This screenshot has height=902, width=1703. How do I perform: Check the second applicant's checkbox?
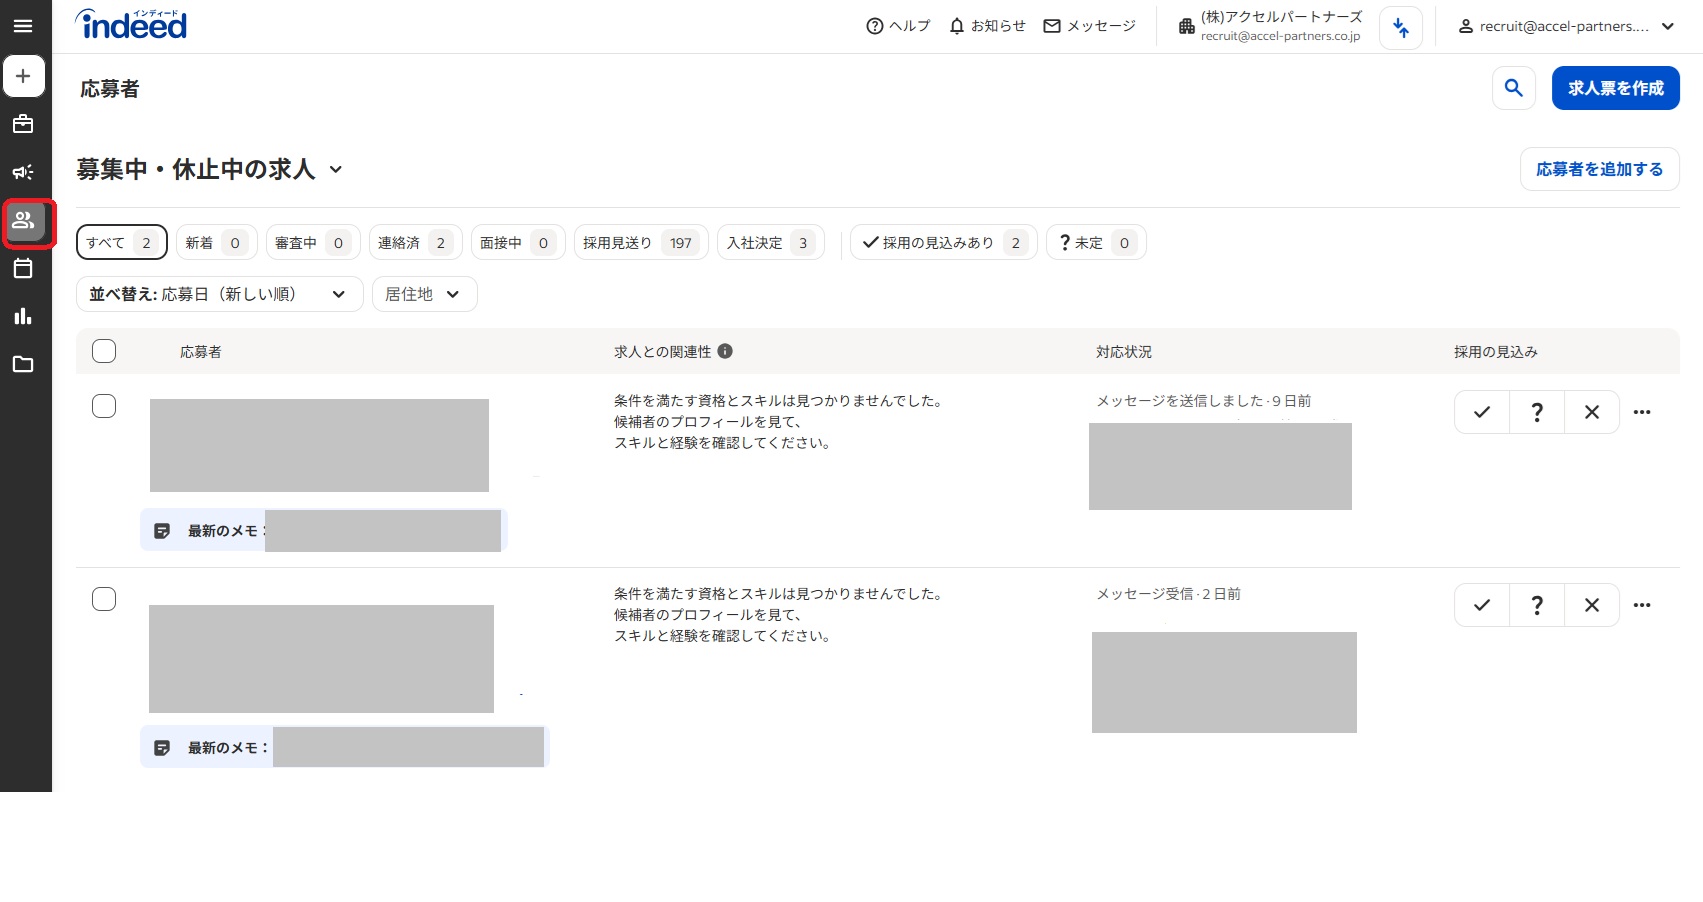(104, 599)
